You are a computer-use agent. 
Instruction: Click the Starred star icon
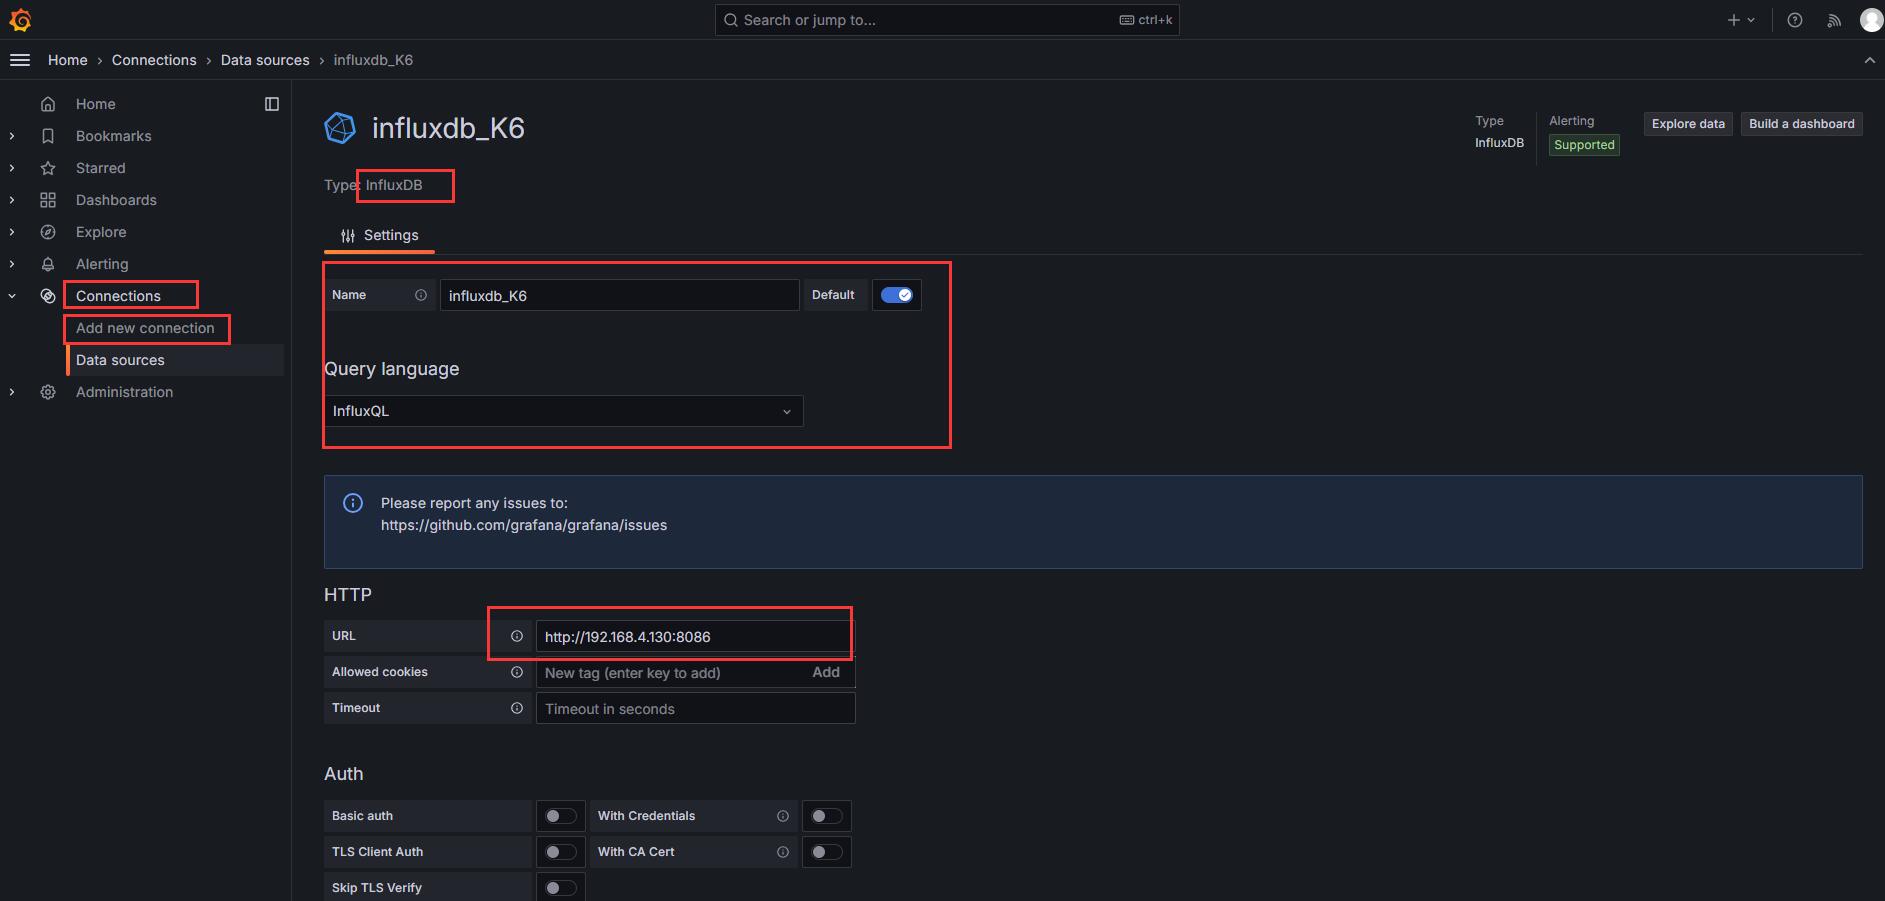coord(48,168)
